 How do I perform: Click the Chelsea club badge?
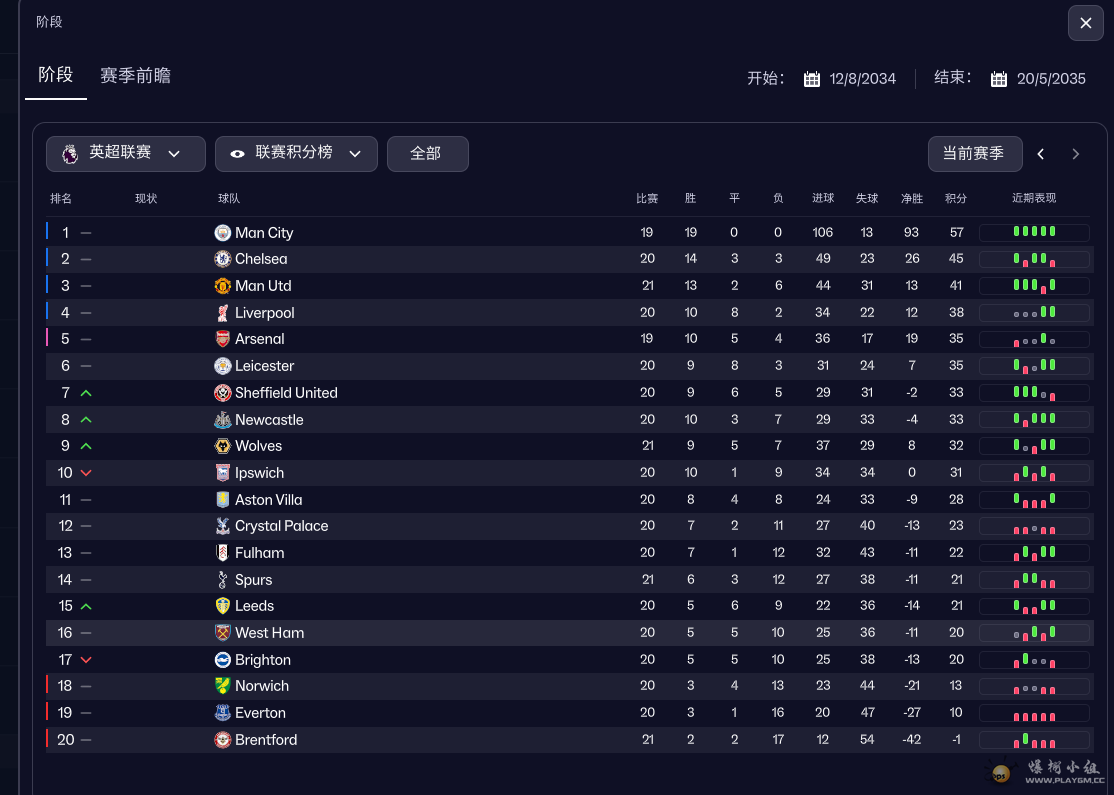coord(223,259)
